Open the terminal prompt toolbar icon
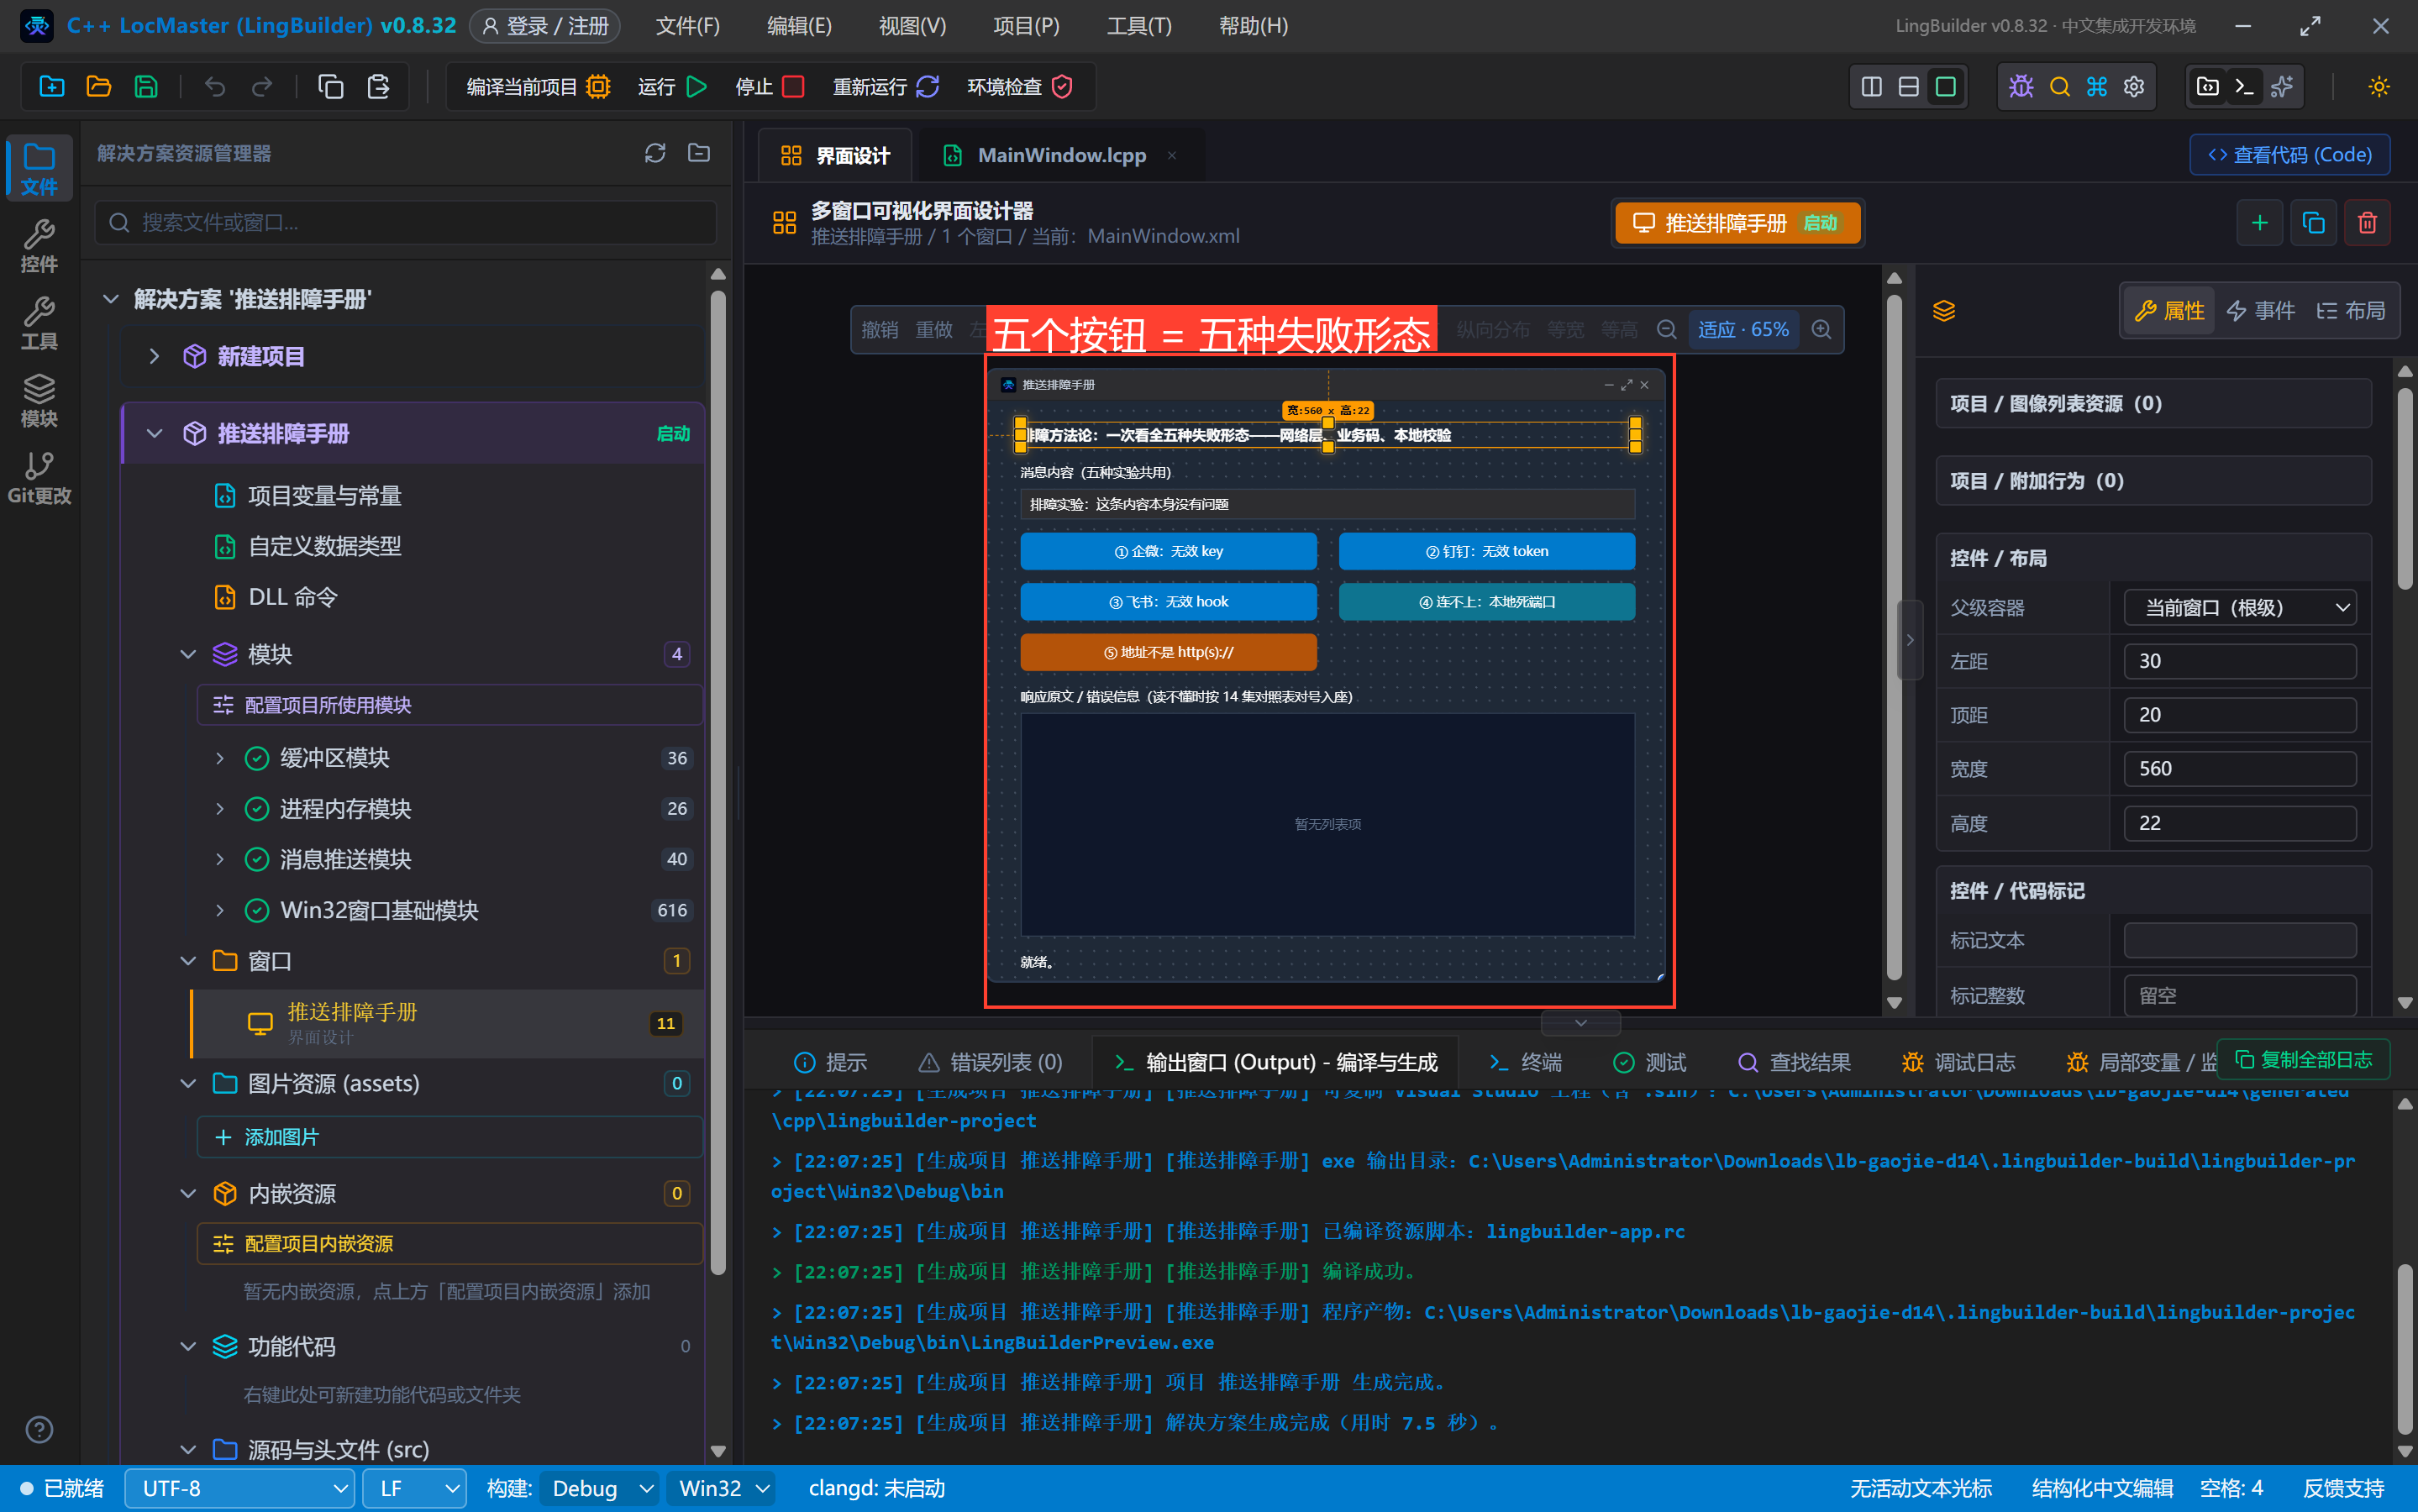Screen dimensions: 2418x1512 [x=2245, y=87]
